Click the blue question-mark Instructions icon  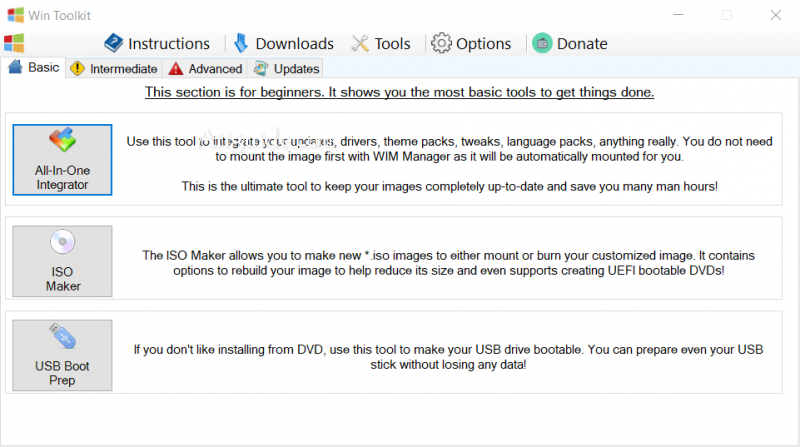tap(113, 43)
